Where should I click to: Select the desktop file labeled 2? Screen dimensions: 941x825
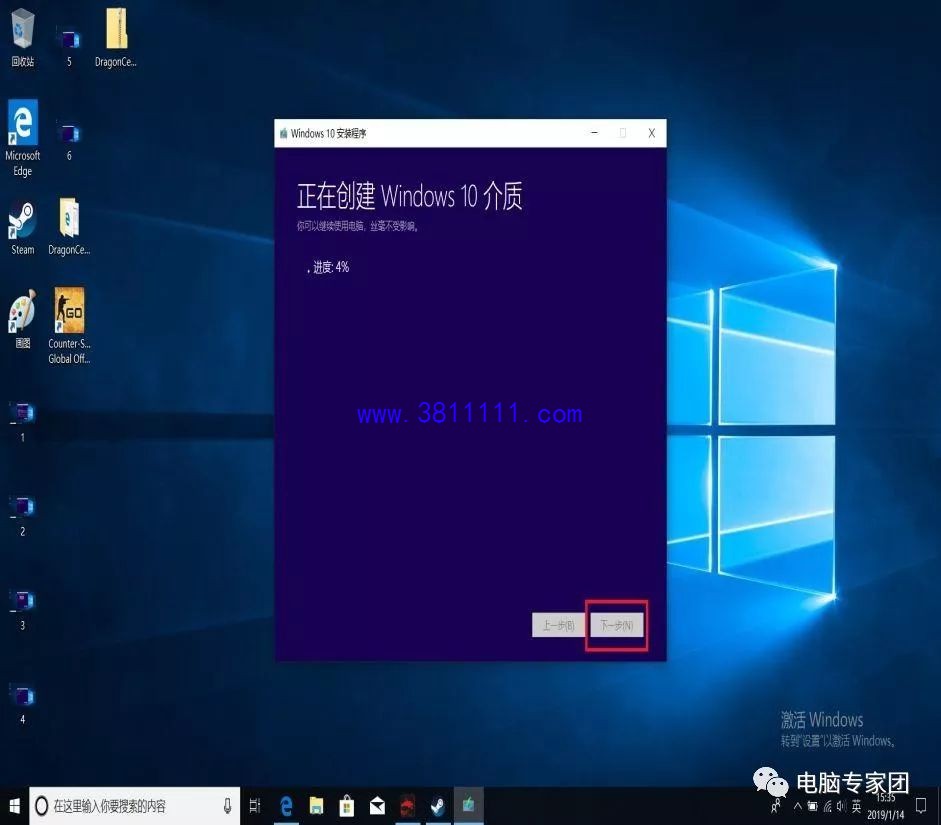23,515
